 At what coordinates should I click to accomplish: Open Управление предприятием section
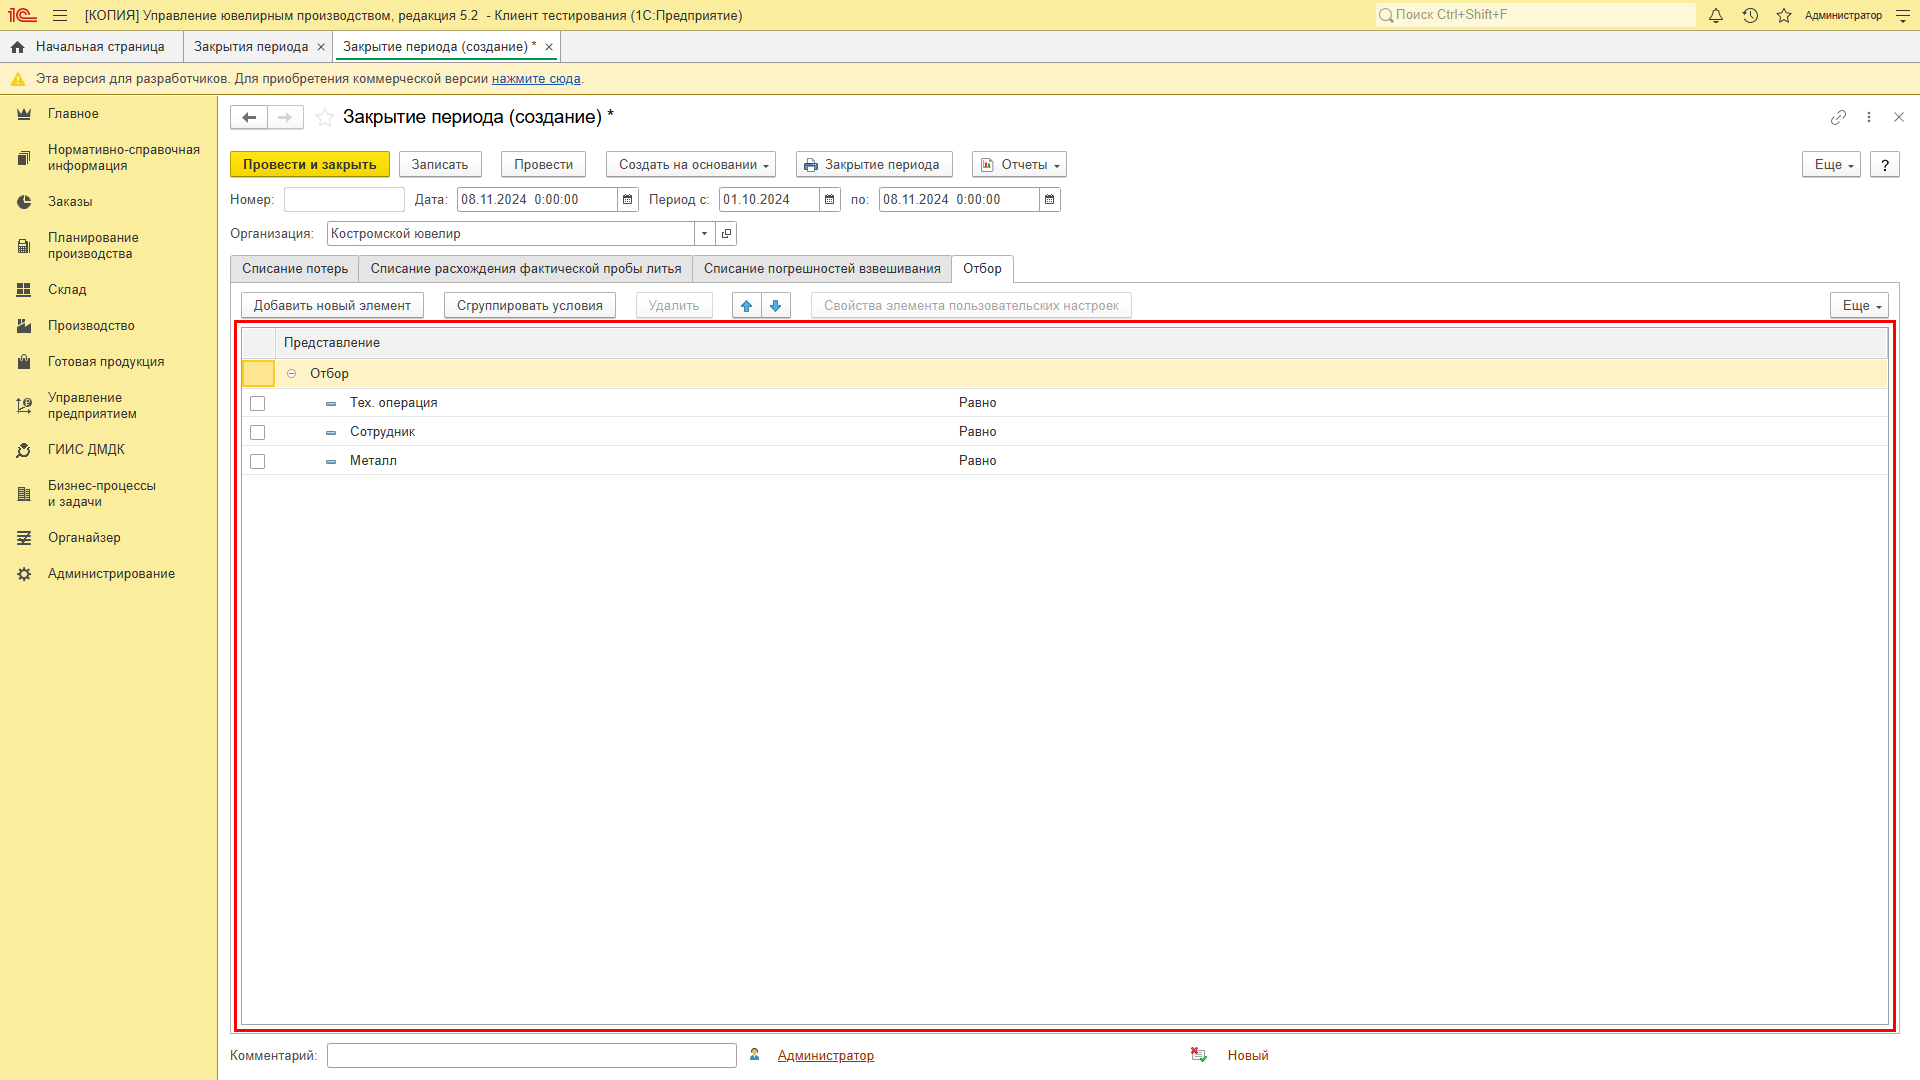pos(108,406)
